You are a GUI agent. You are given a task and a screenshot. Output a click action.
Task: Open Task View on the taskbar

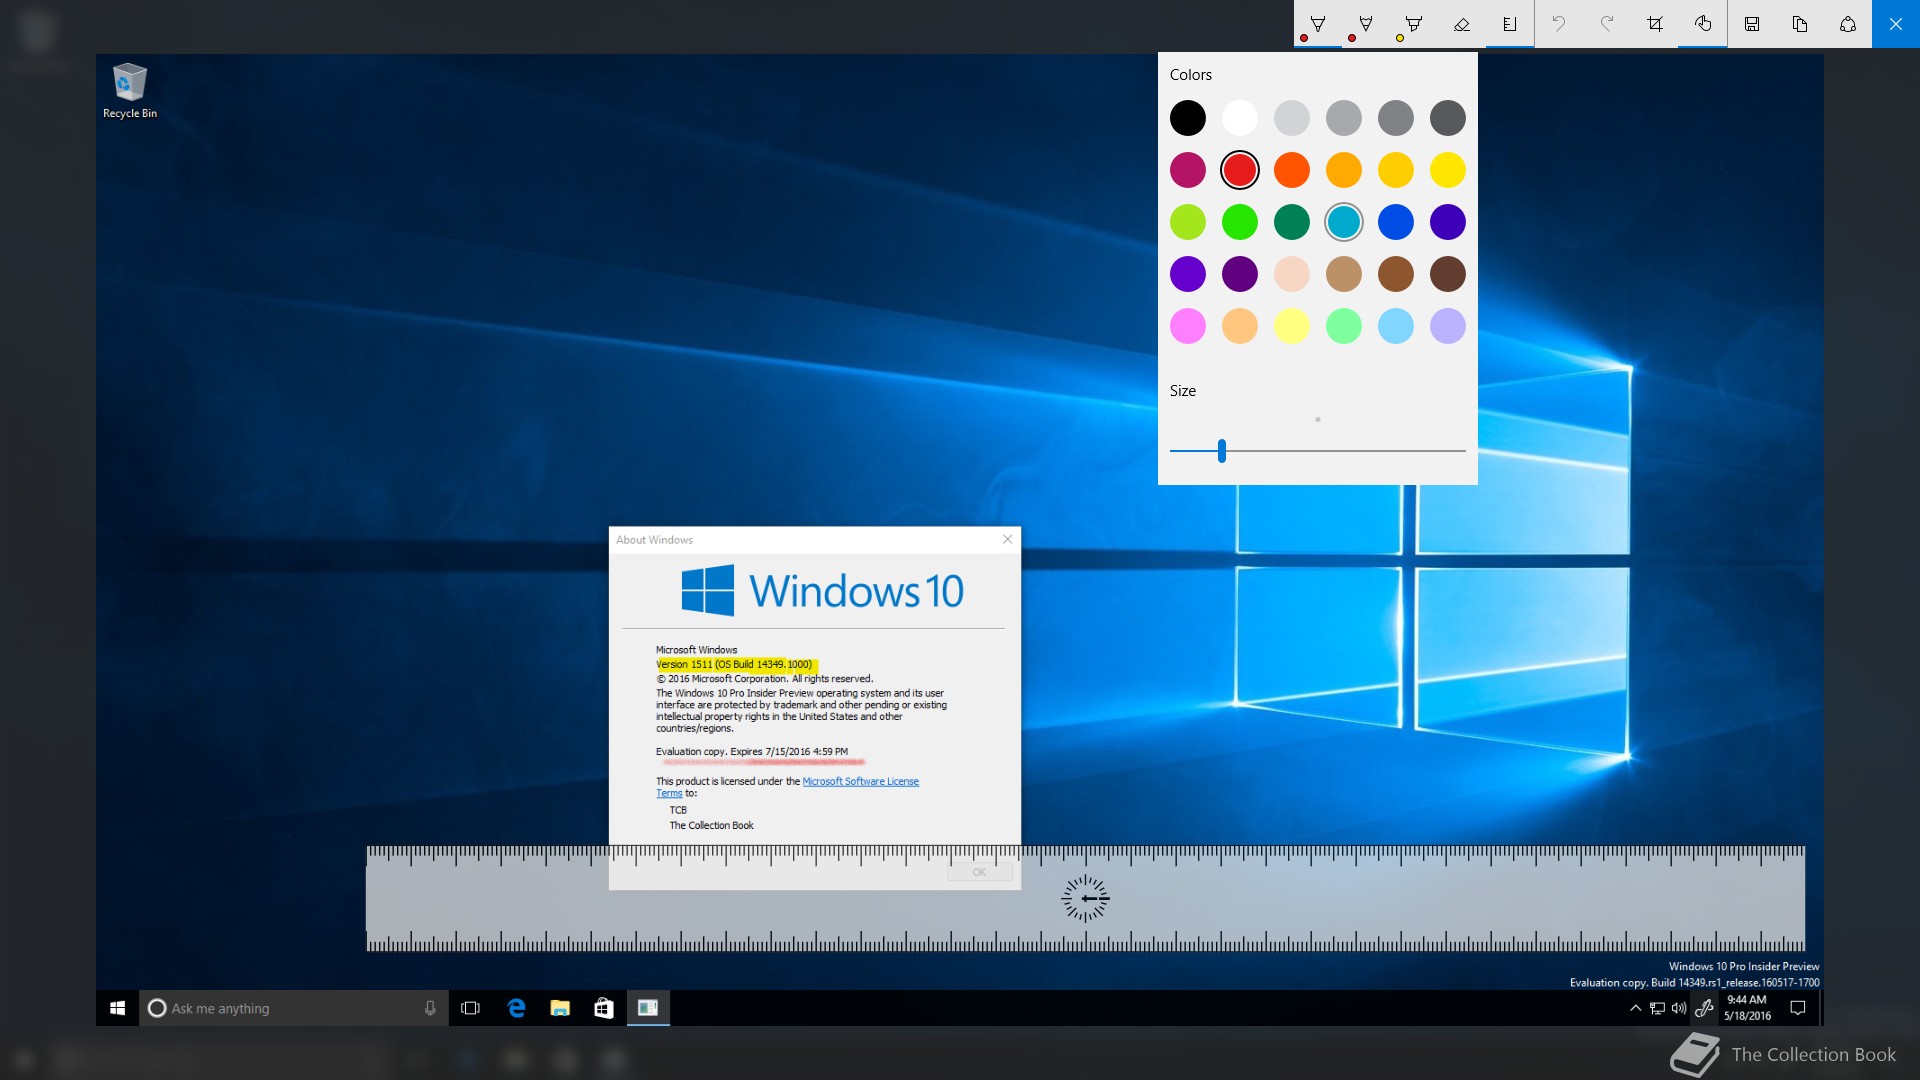point(470,1008)
